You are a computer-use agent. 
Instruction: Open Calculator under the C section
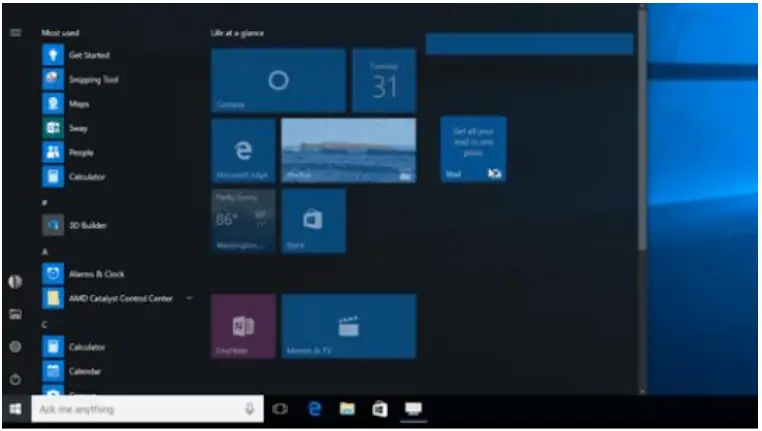(x=73, y=346)
